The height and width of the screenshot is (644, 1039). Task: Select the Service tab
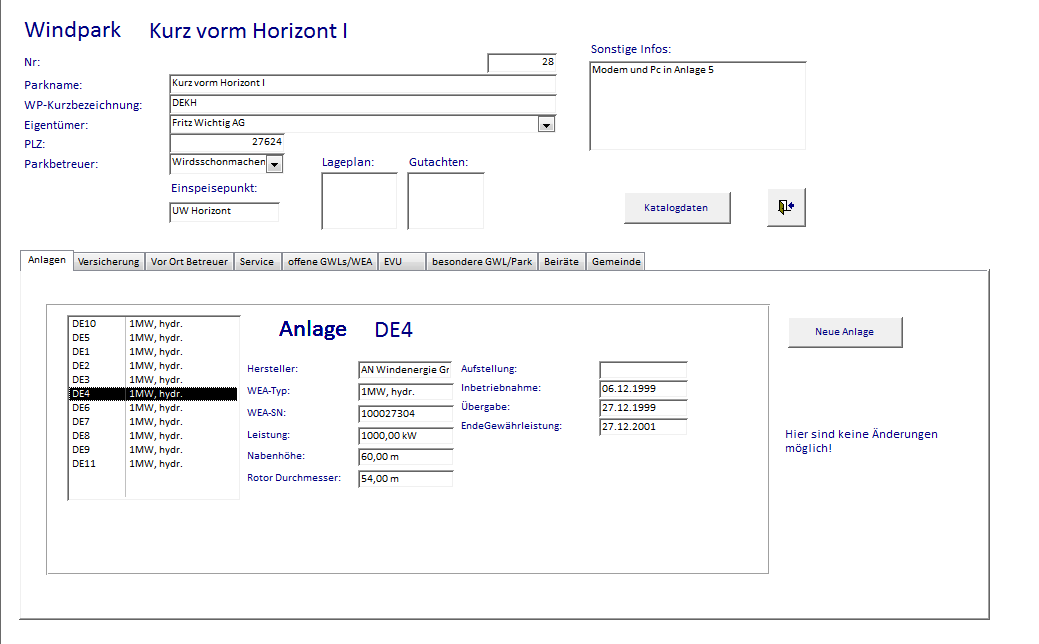point(257,262)
